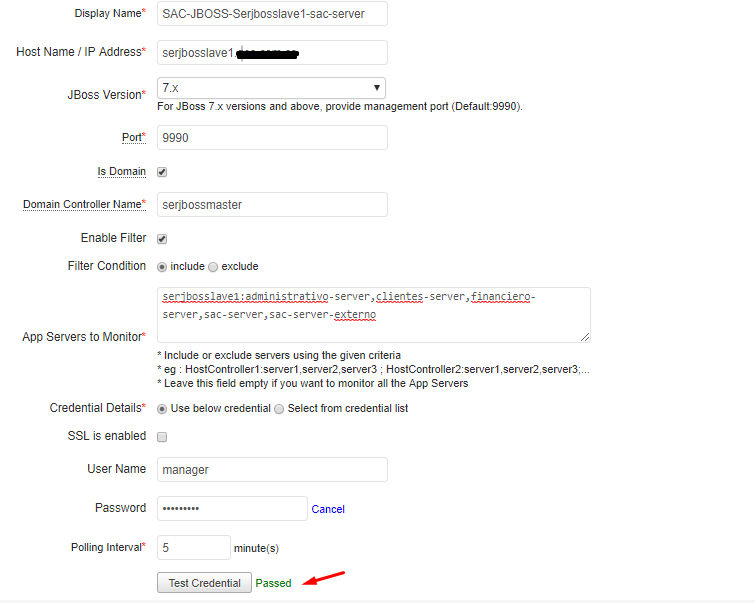Click the User Name field with manager
755x603 pixels.
[x=272, y=470]
